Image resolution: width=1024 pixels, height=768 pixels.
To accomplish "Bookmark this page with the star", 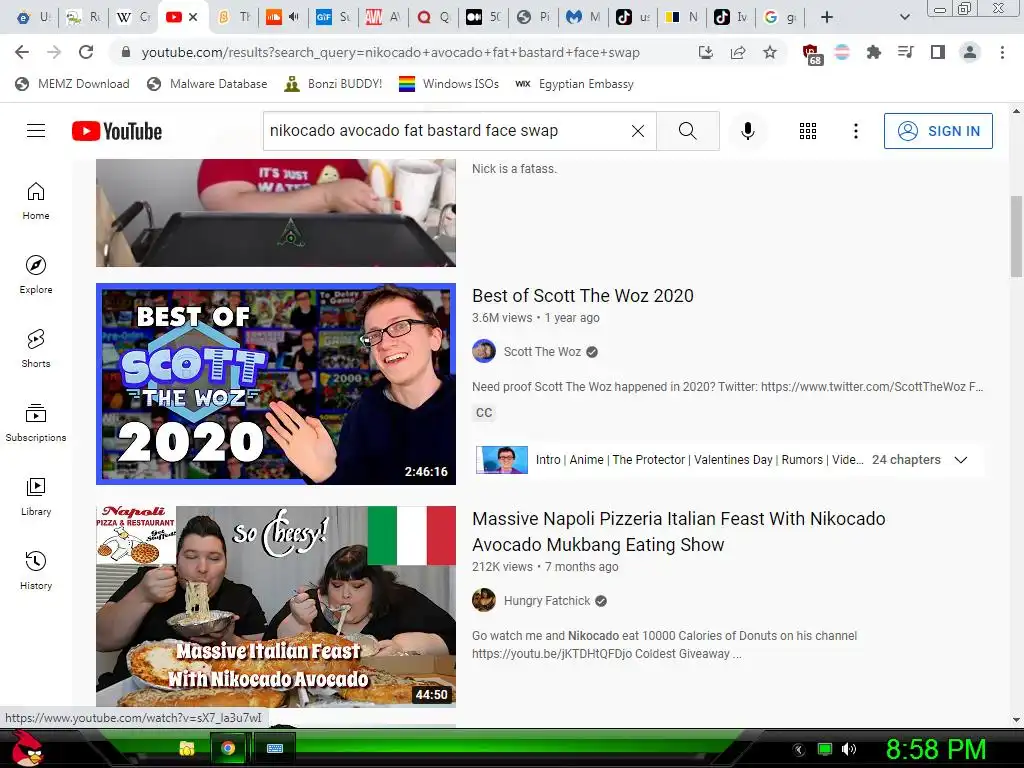I will tap(770, 52).
